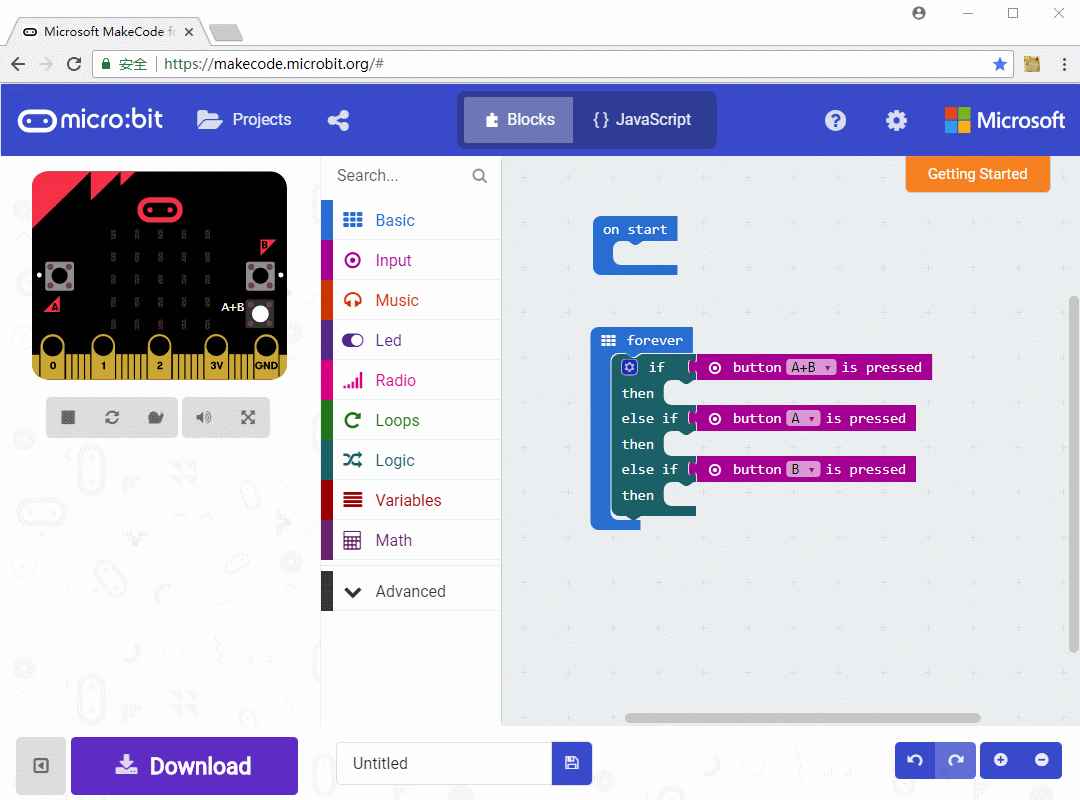1080x800 pixels.
Task: Launch the simulator in fullscreen
Action: pos(248,418)
